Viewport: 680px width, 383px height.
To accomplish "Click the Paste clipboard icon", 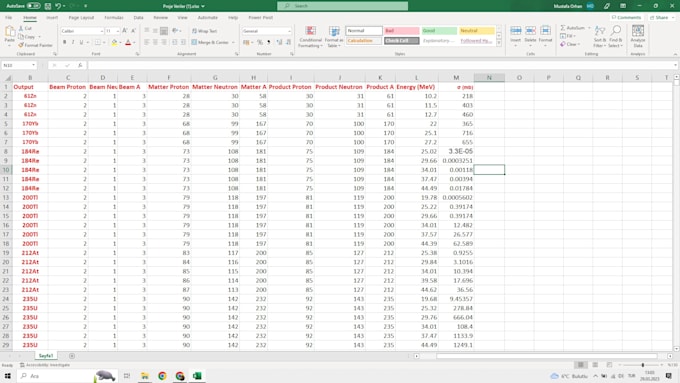I will point(10,32).
